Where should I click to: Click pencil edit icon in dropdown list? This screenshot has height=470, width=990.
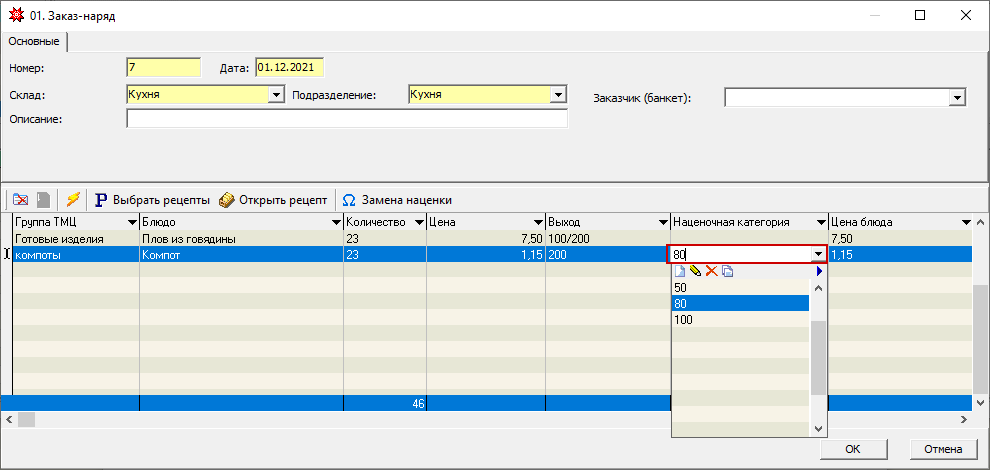(696, 271)
